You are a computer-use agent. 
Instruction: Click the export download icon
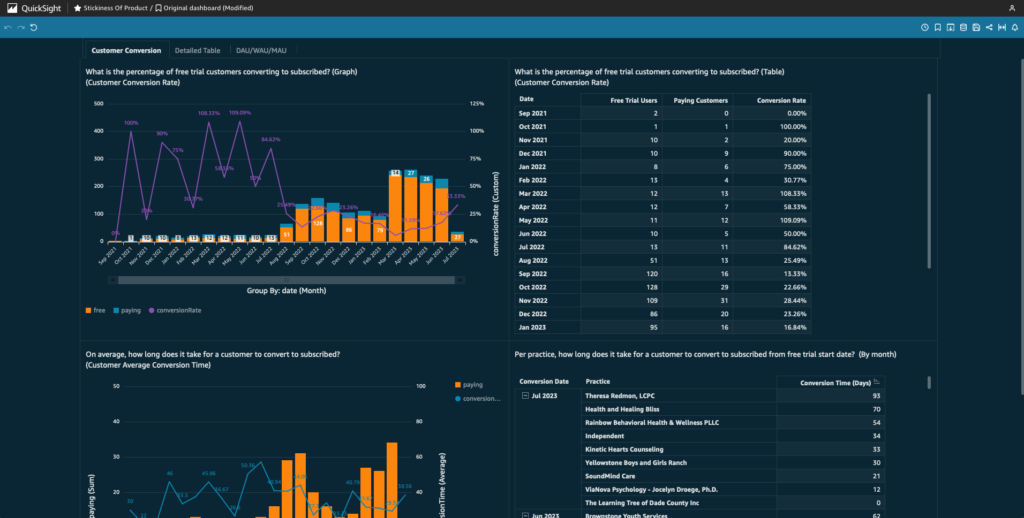(950, 27)
